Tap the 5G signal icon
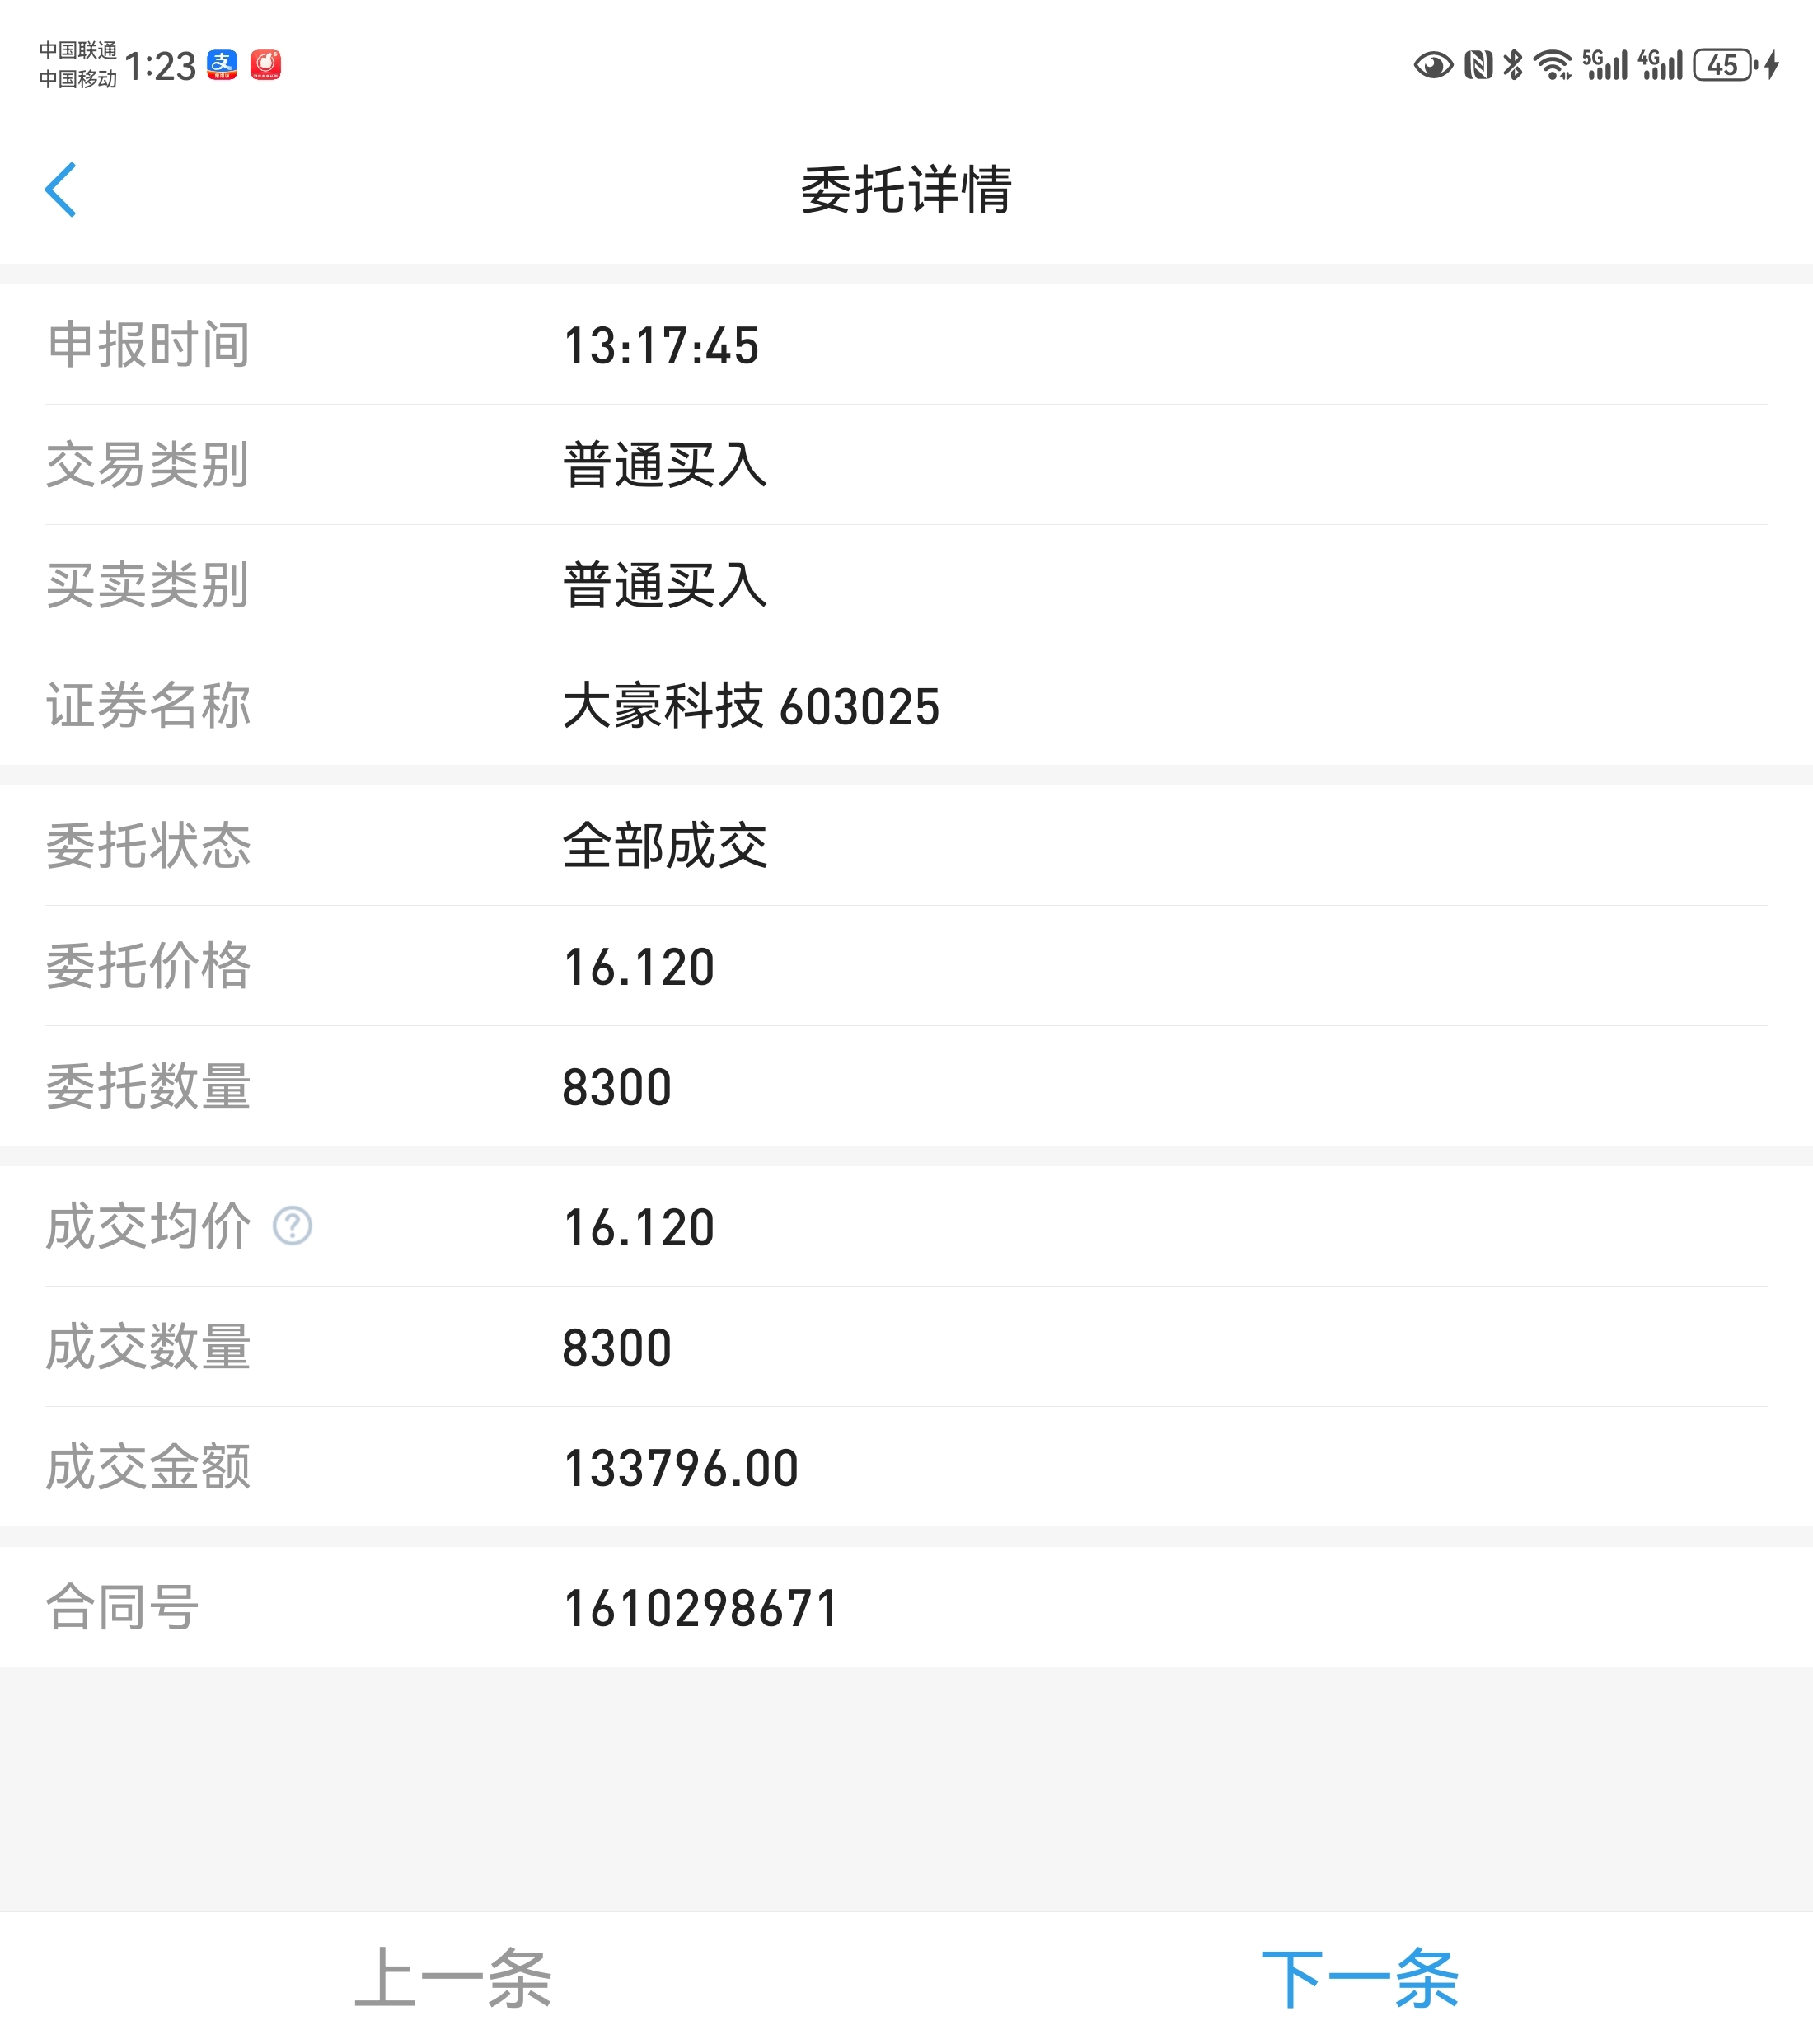The height and width of the screenshot is (2044, 1813). click(x=1604, y=66)
